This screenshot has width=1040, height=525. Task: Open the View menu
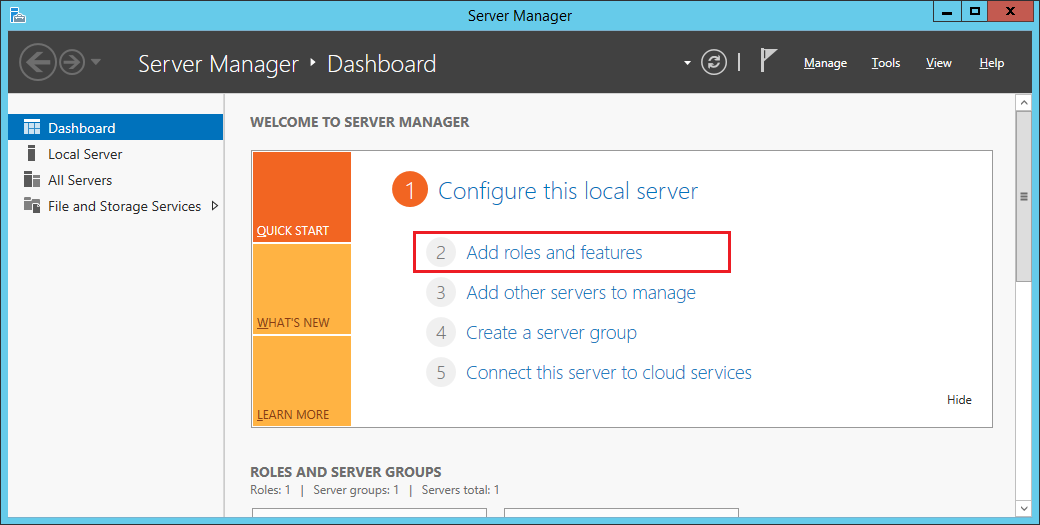939,63
